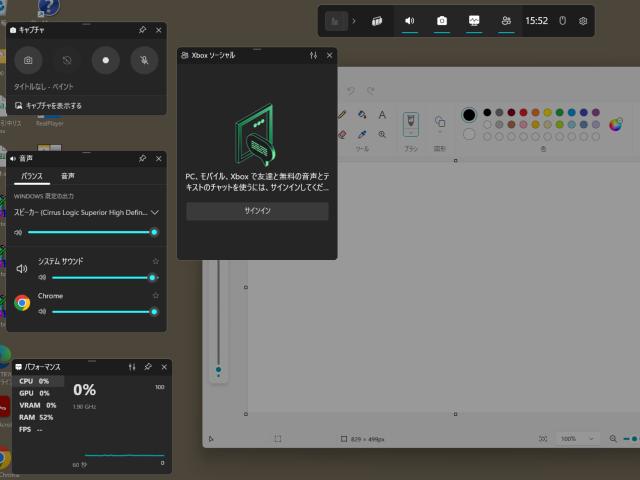The image size is (640, 480).
Task: Click the サインイン button in Xbox Social
Action: coord(257,211)
